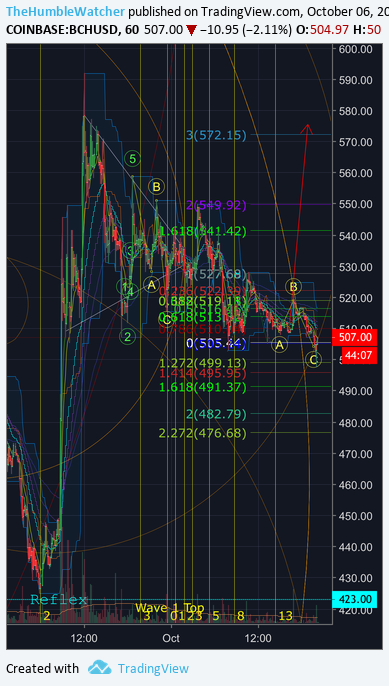389x686 pixels.
Task: Click the 470.00 price axis label
Action: (356, 454)
